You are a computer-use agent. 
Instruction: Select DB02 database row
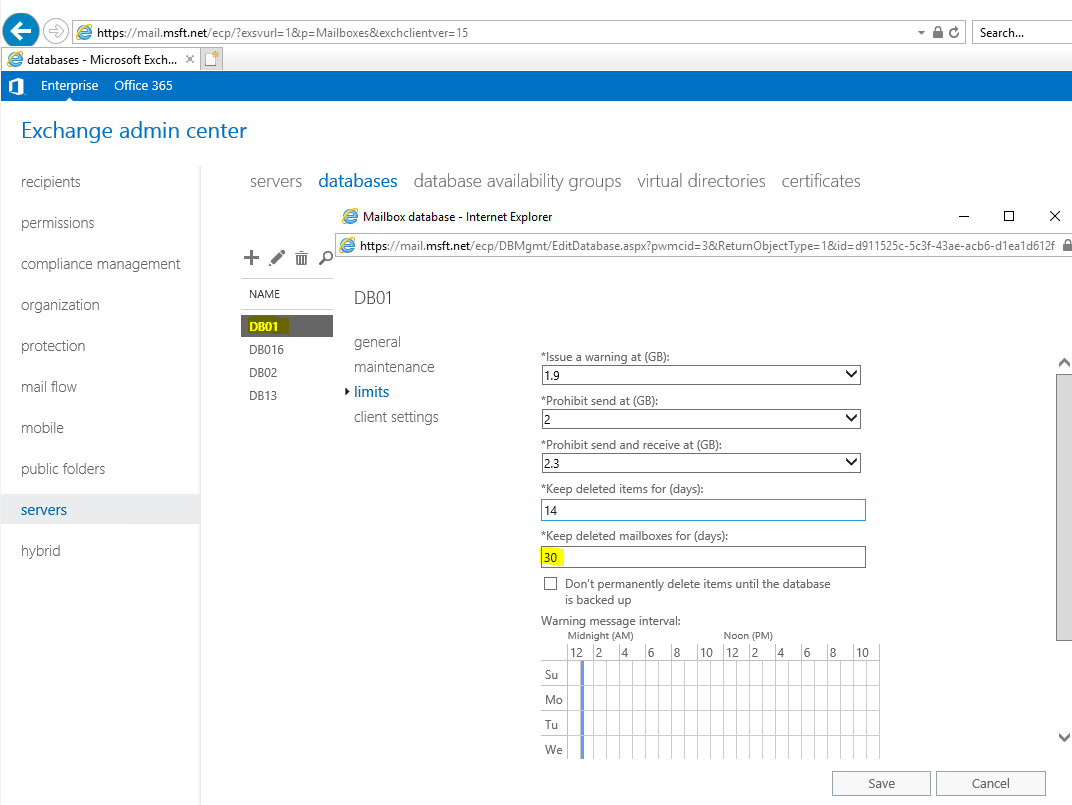[286, 373]
